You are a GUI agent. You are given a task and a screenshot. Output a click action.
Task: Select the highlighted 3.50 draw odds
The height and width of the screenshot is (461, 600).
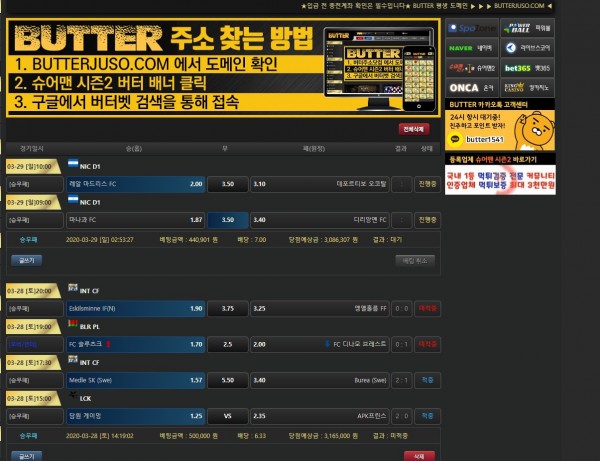tap(227, 220)
